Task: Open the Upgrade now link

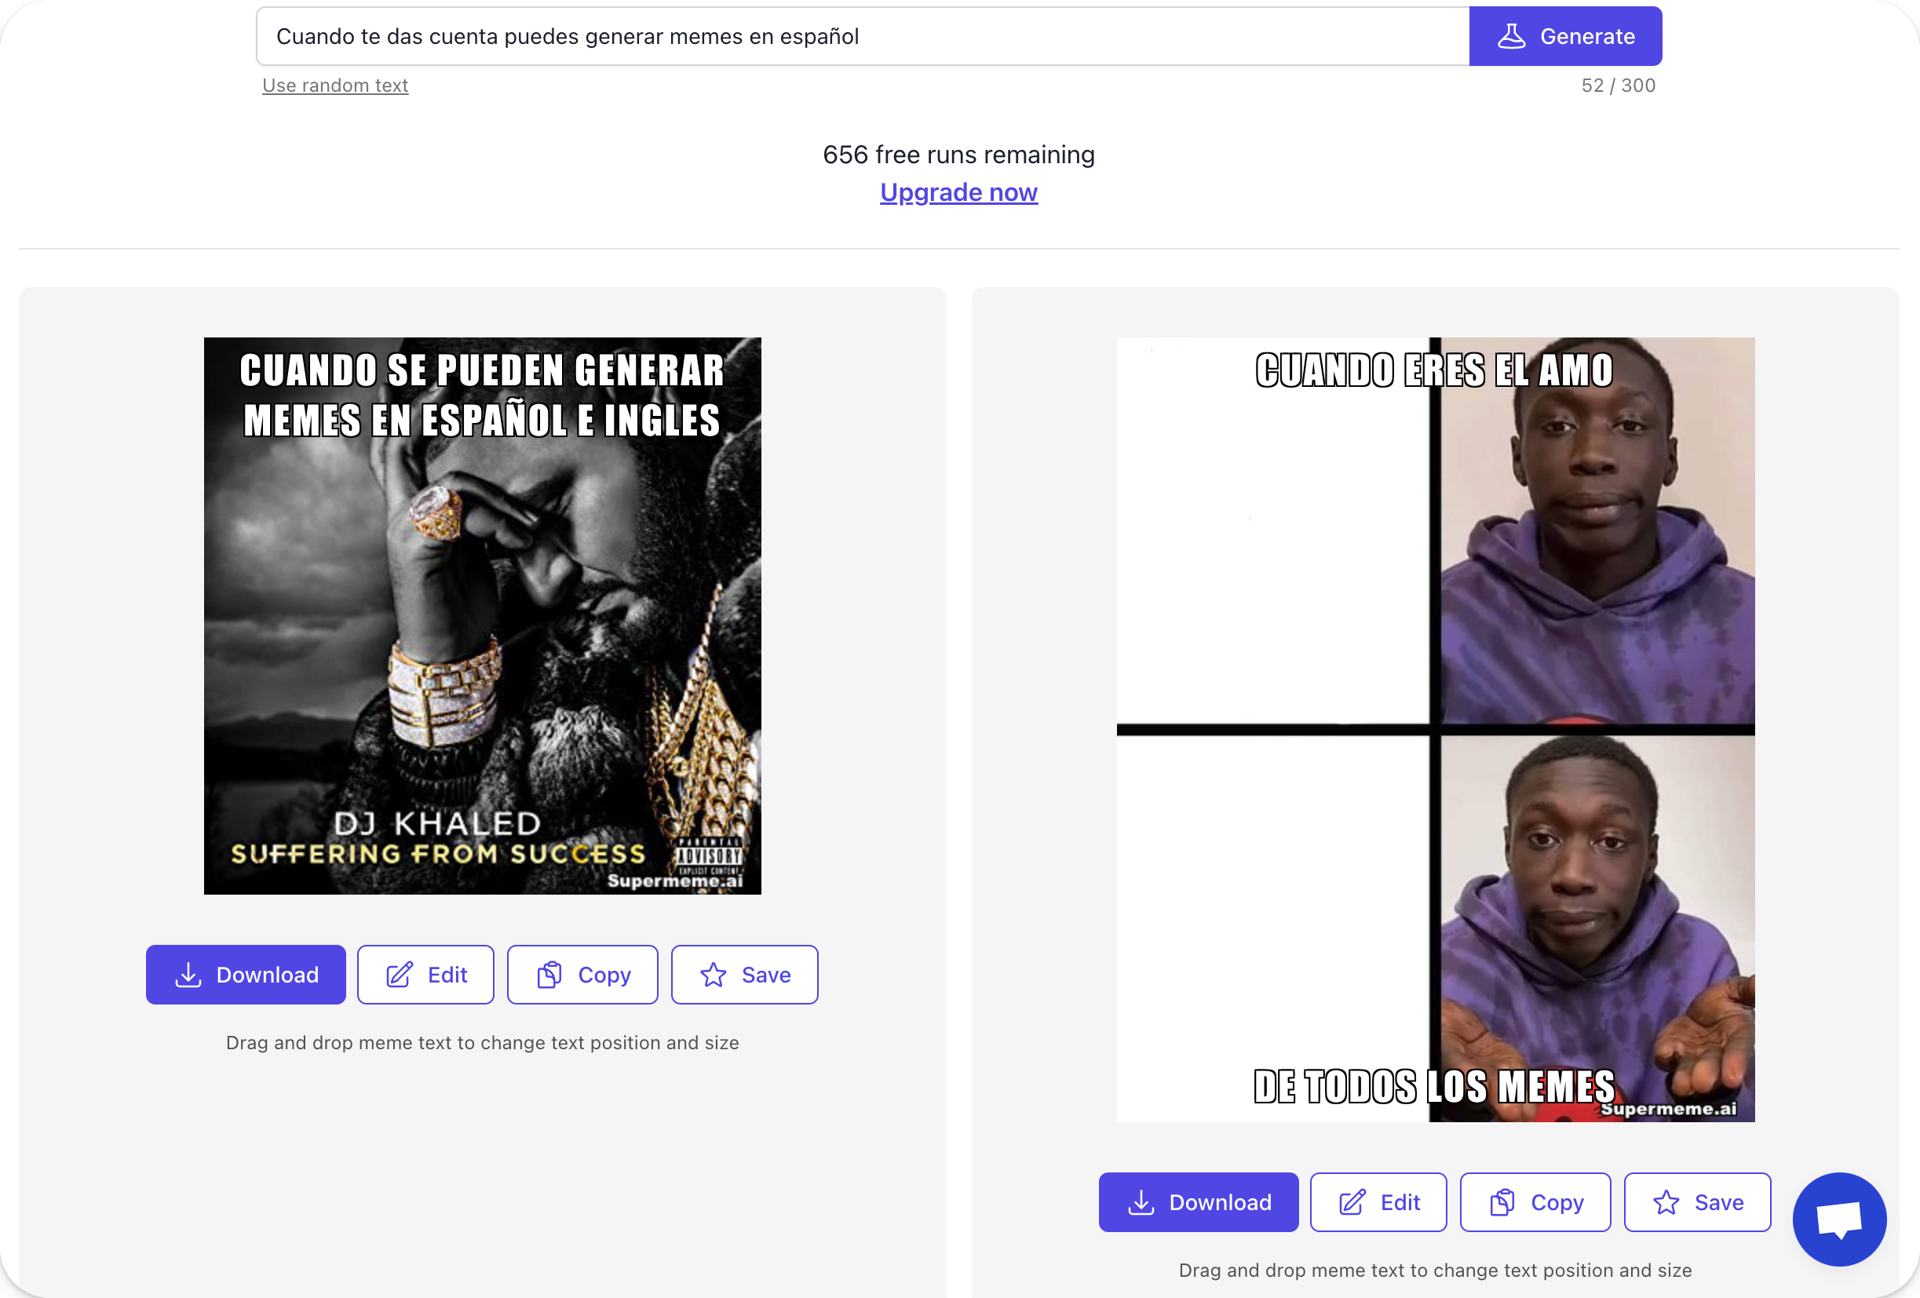Action: point(958,192)
